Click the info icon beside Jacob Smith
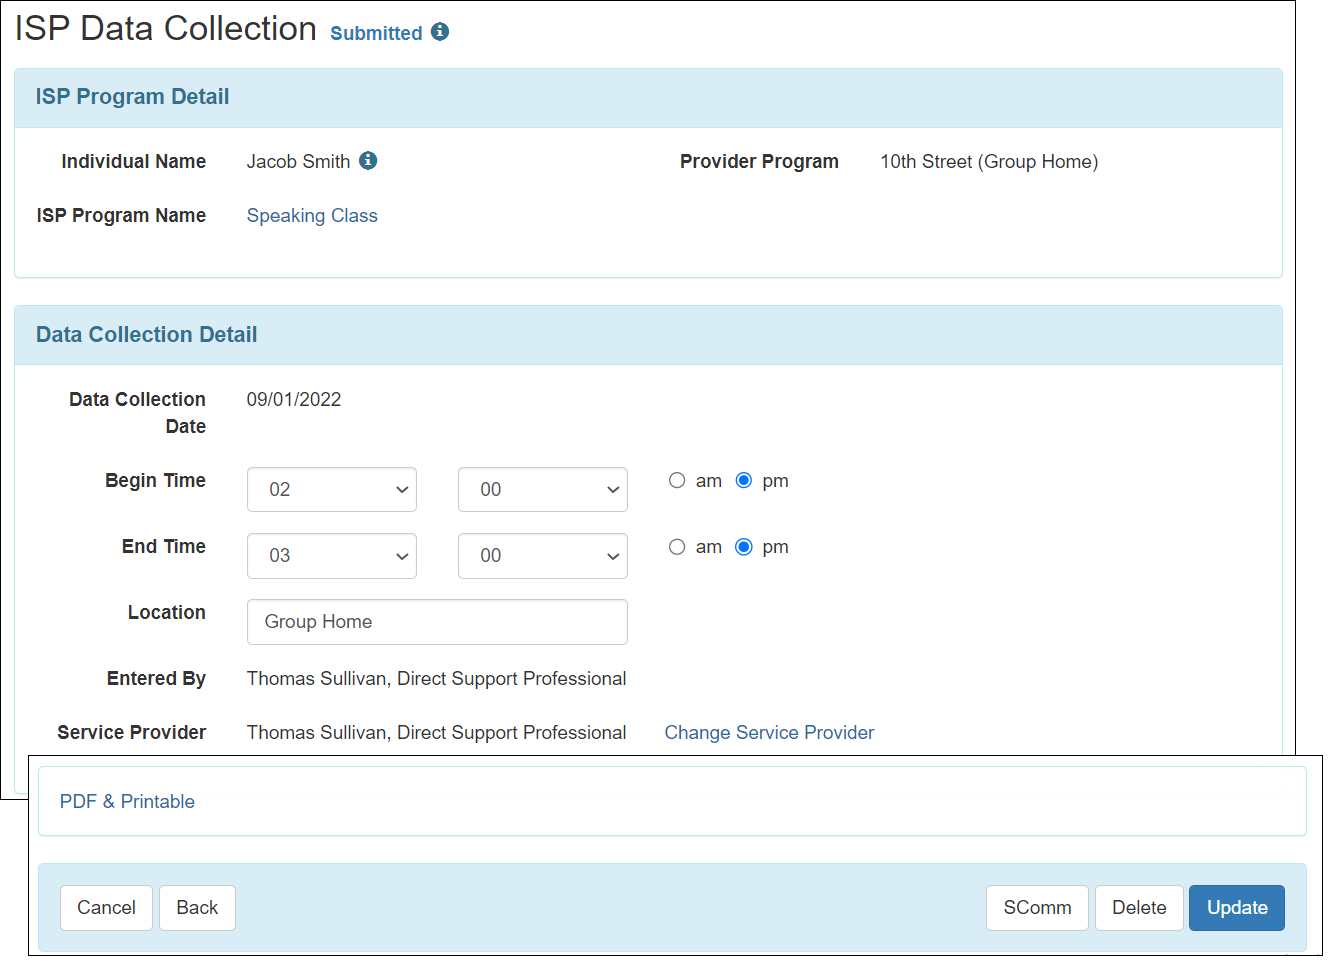The image size is (1328, 963). (x=368, y=160)
